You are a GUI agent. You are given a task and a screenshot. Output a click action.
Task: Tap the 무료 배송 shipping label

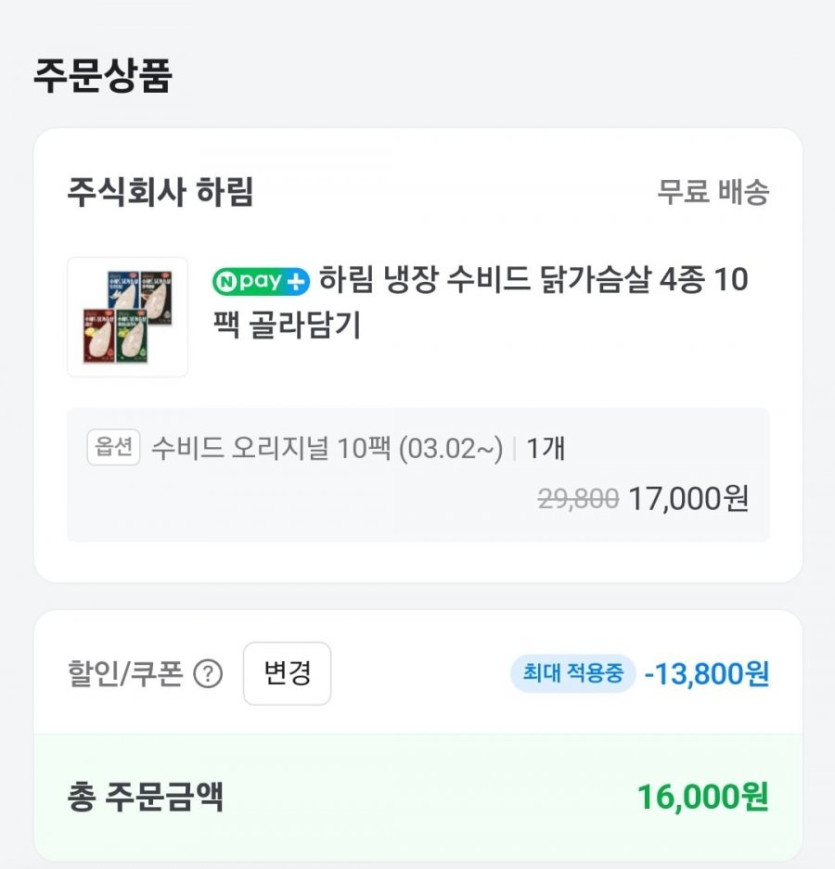712,192
